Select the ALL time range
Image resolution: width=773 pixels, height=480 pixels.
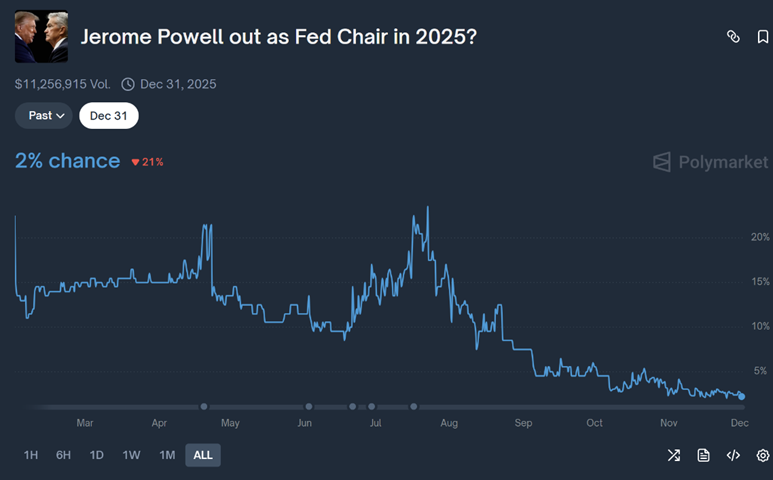click(x=203, y=455)
